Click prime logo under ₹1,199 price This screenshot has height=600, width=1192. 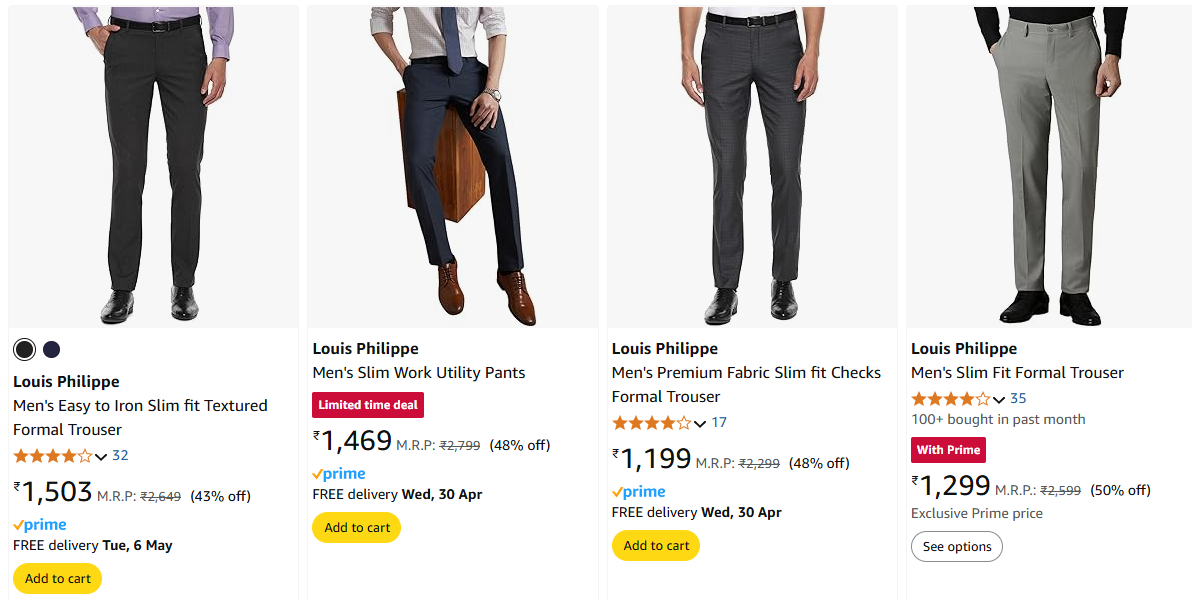pos(638,492)
